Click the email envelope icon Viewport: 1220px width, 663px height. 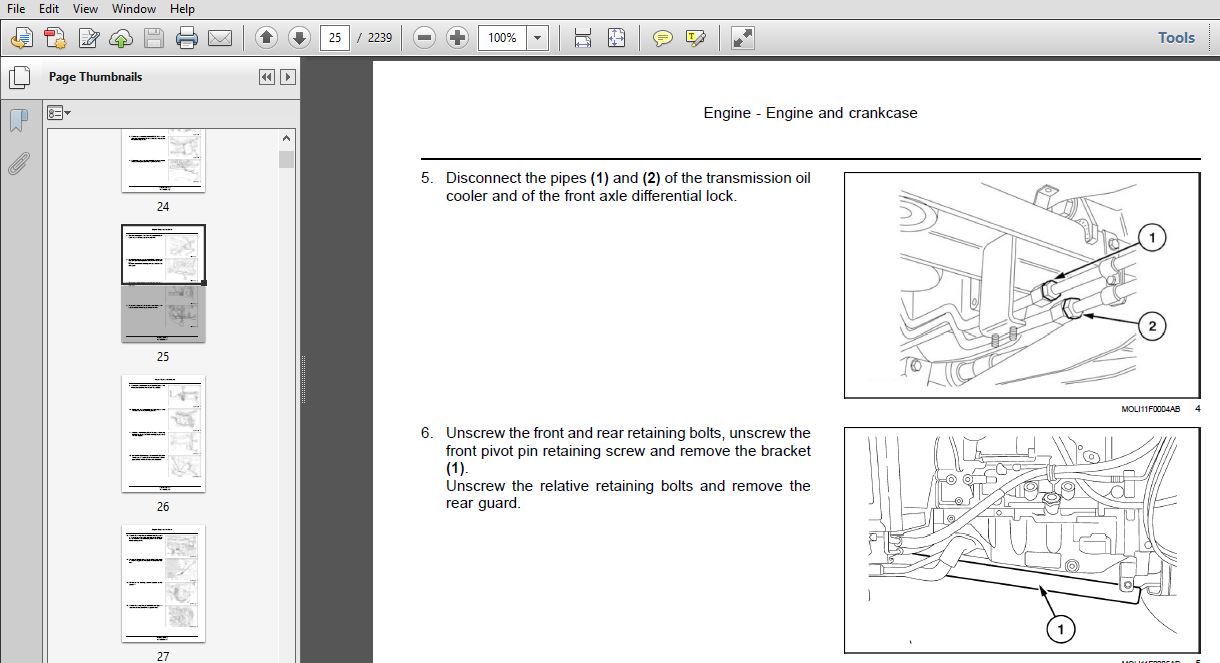pyautogui.click(x=220, y=38)
